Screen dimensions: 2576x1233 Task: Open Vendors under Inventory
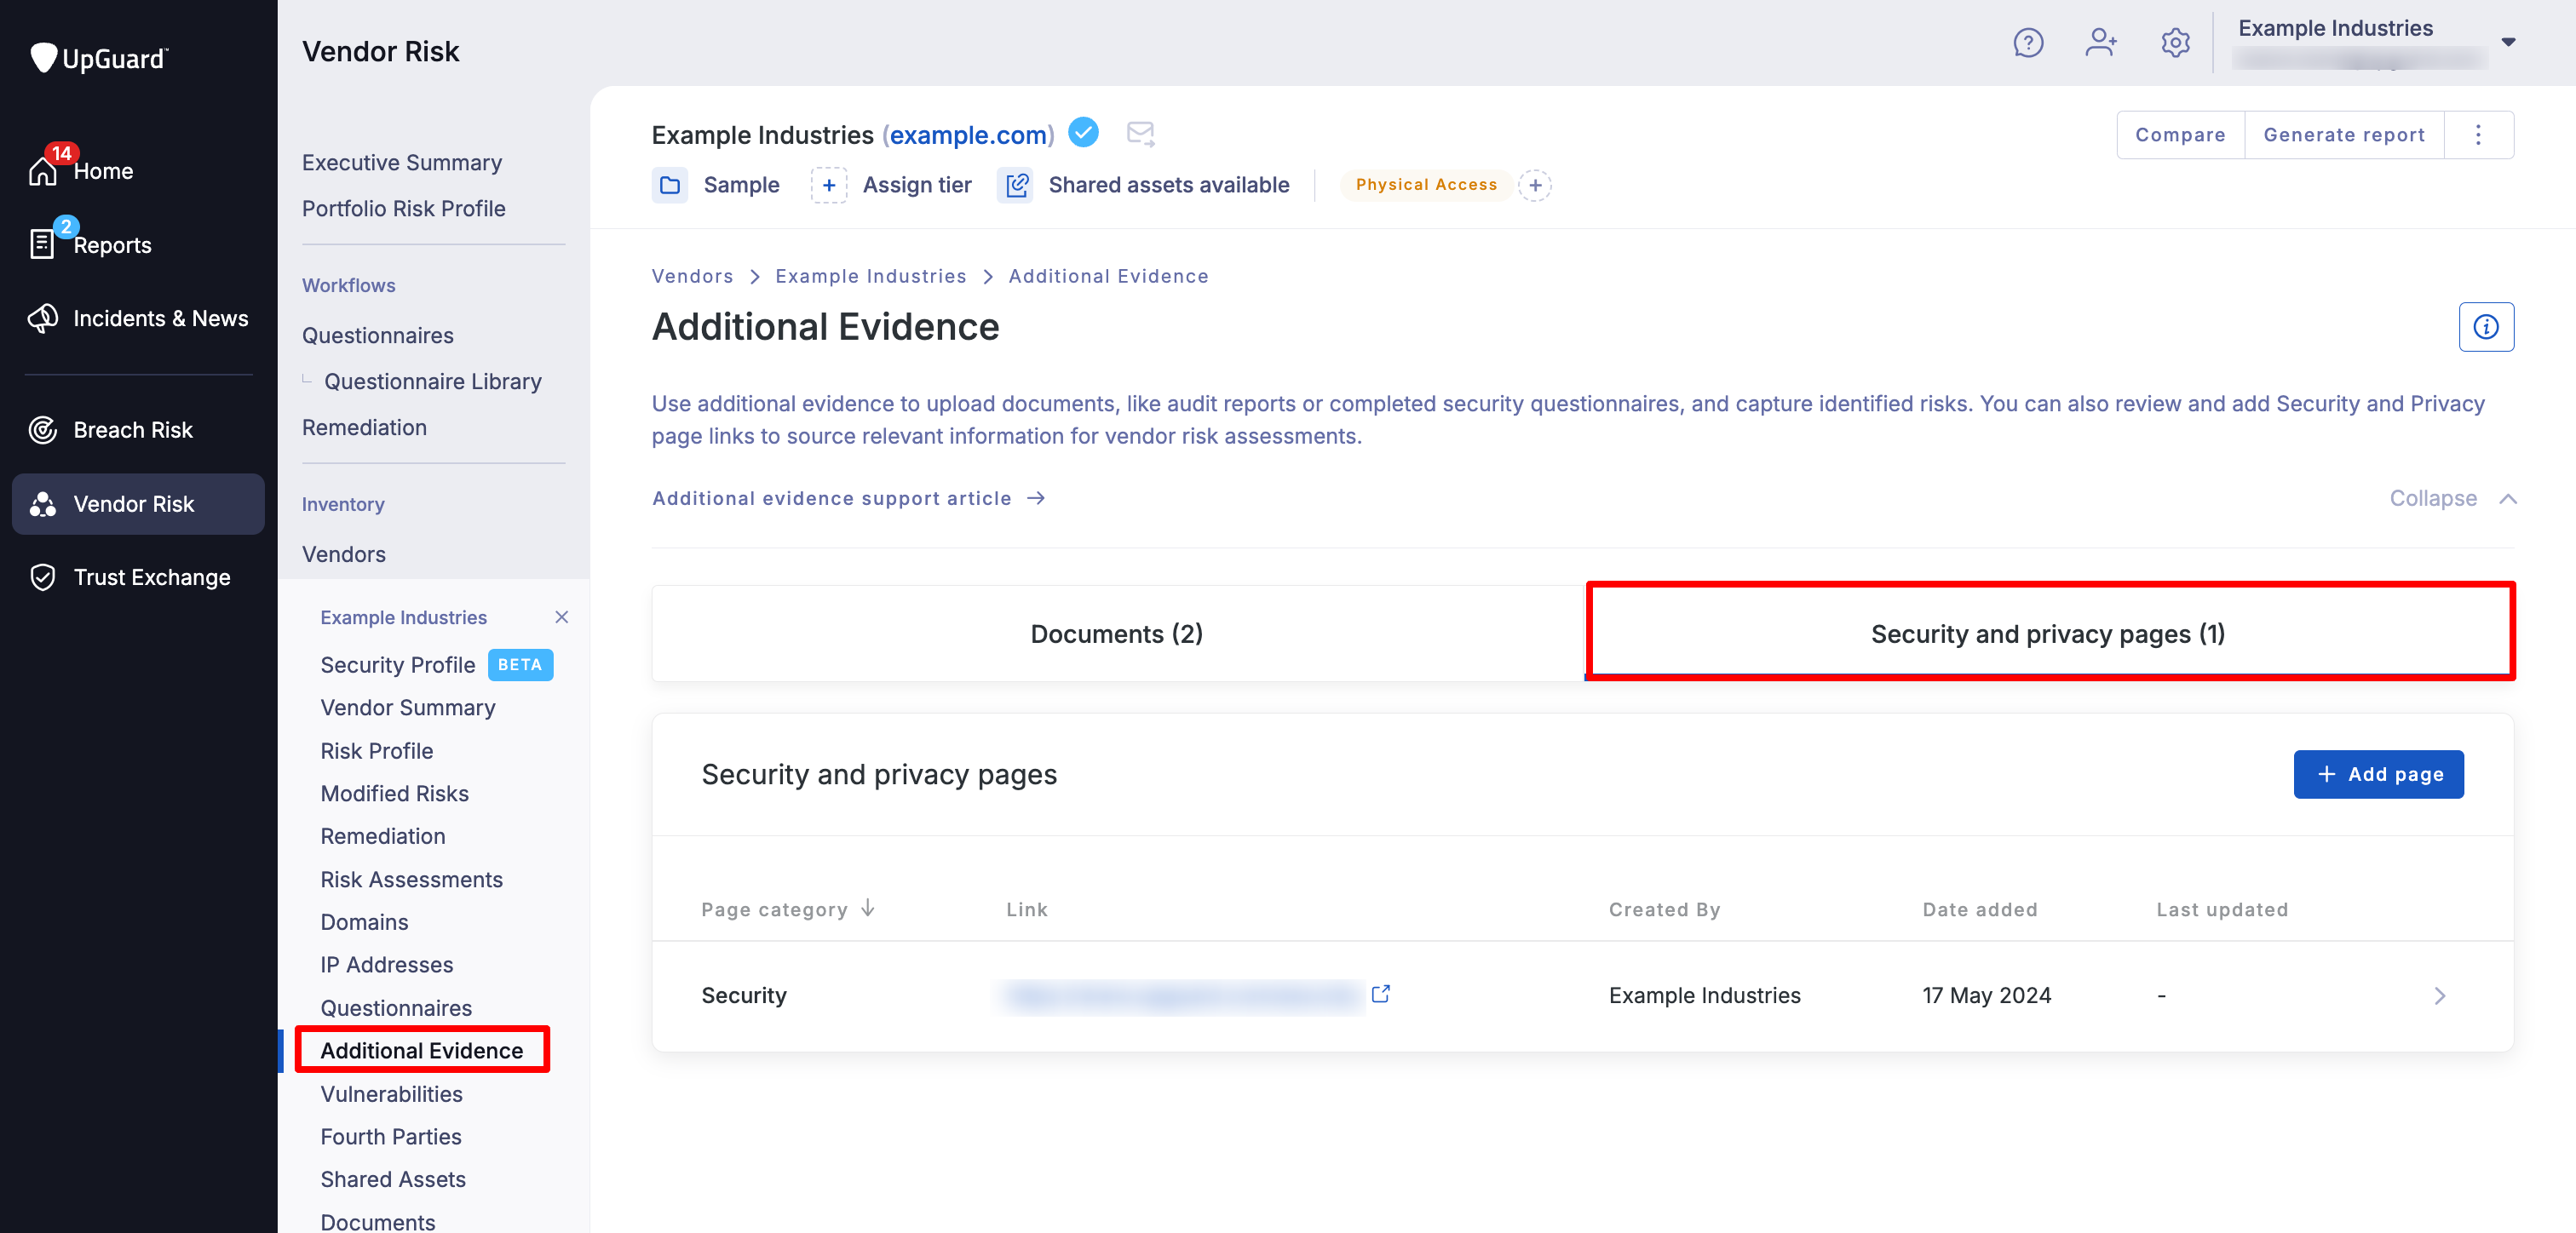[344, 554]
